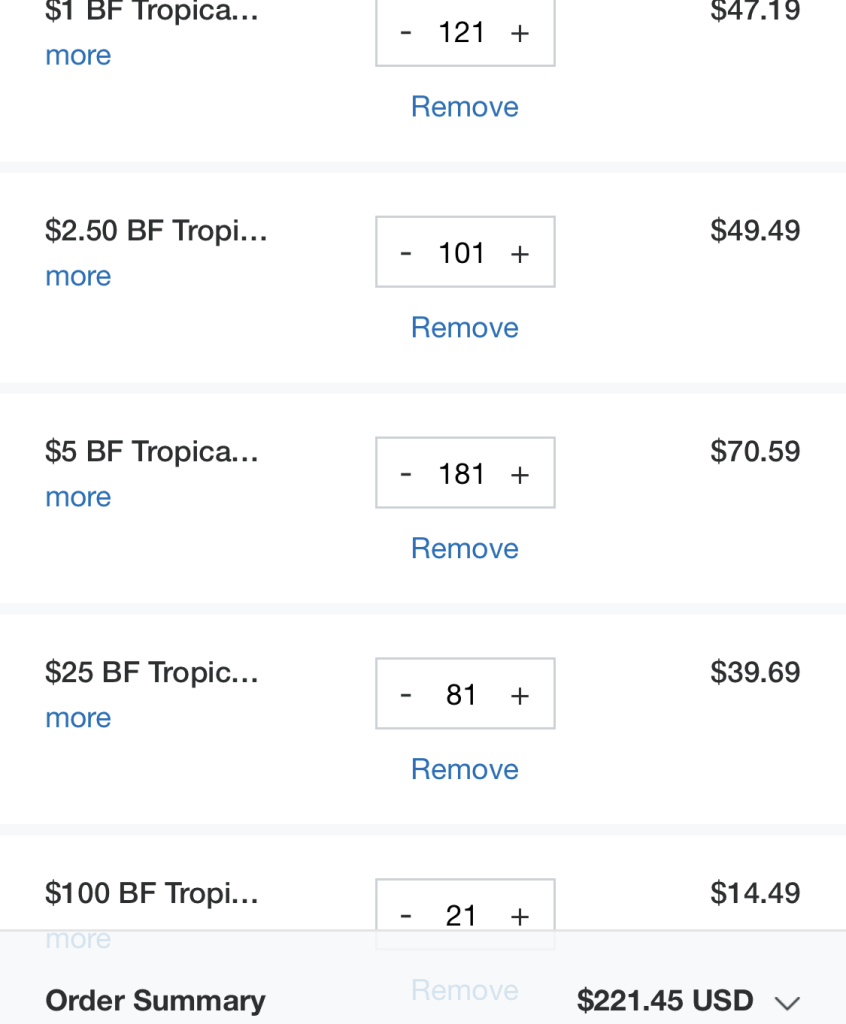Expand the Order Summary chevron
846x1024 pixels.
[x=788, y=1002]
